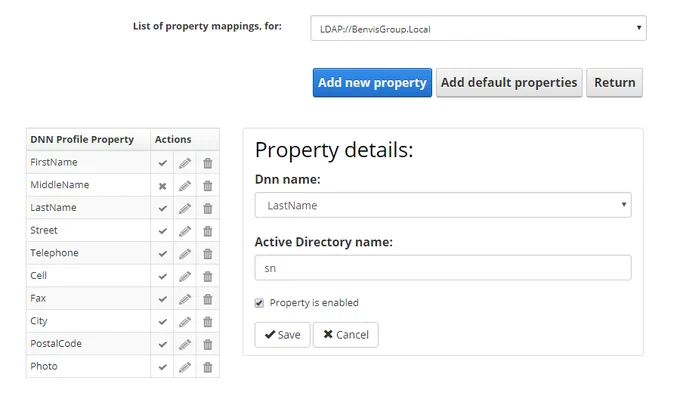This screenshot has width=680, height=393.
Task: Edit the FirstName property mapping
Action: pyautogui.click(x=185, y=163)
